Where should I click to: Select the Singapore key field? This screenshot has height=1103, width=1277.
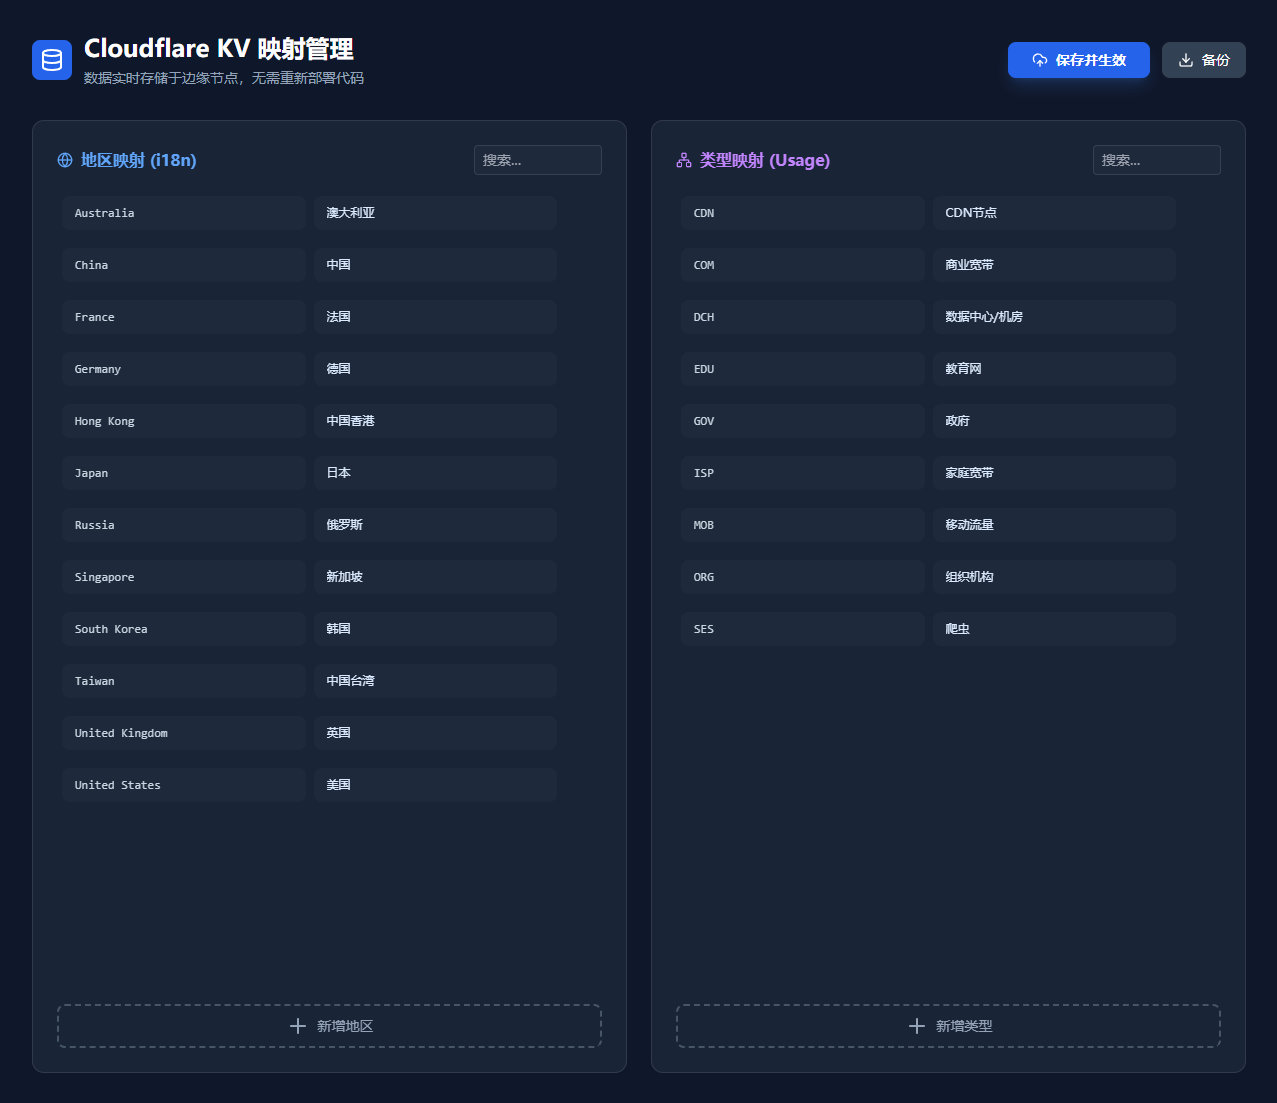tap(184, 577)
